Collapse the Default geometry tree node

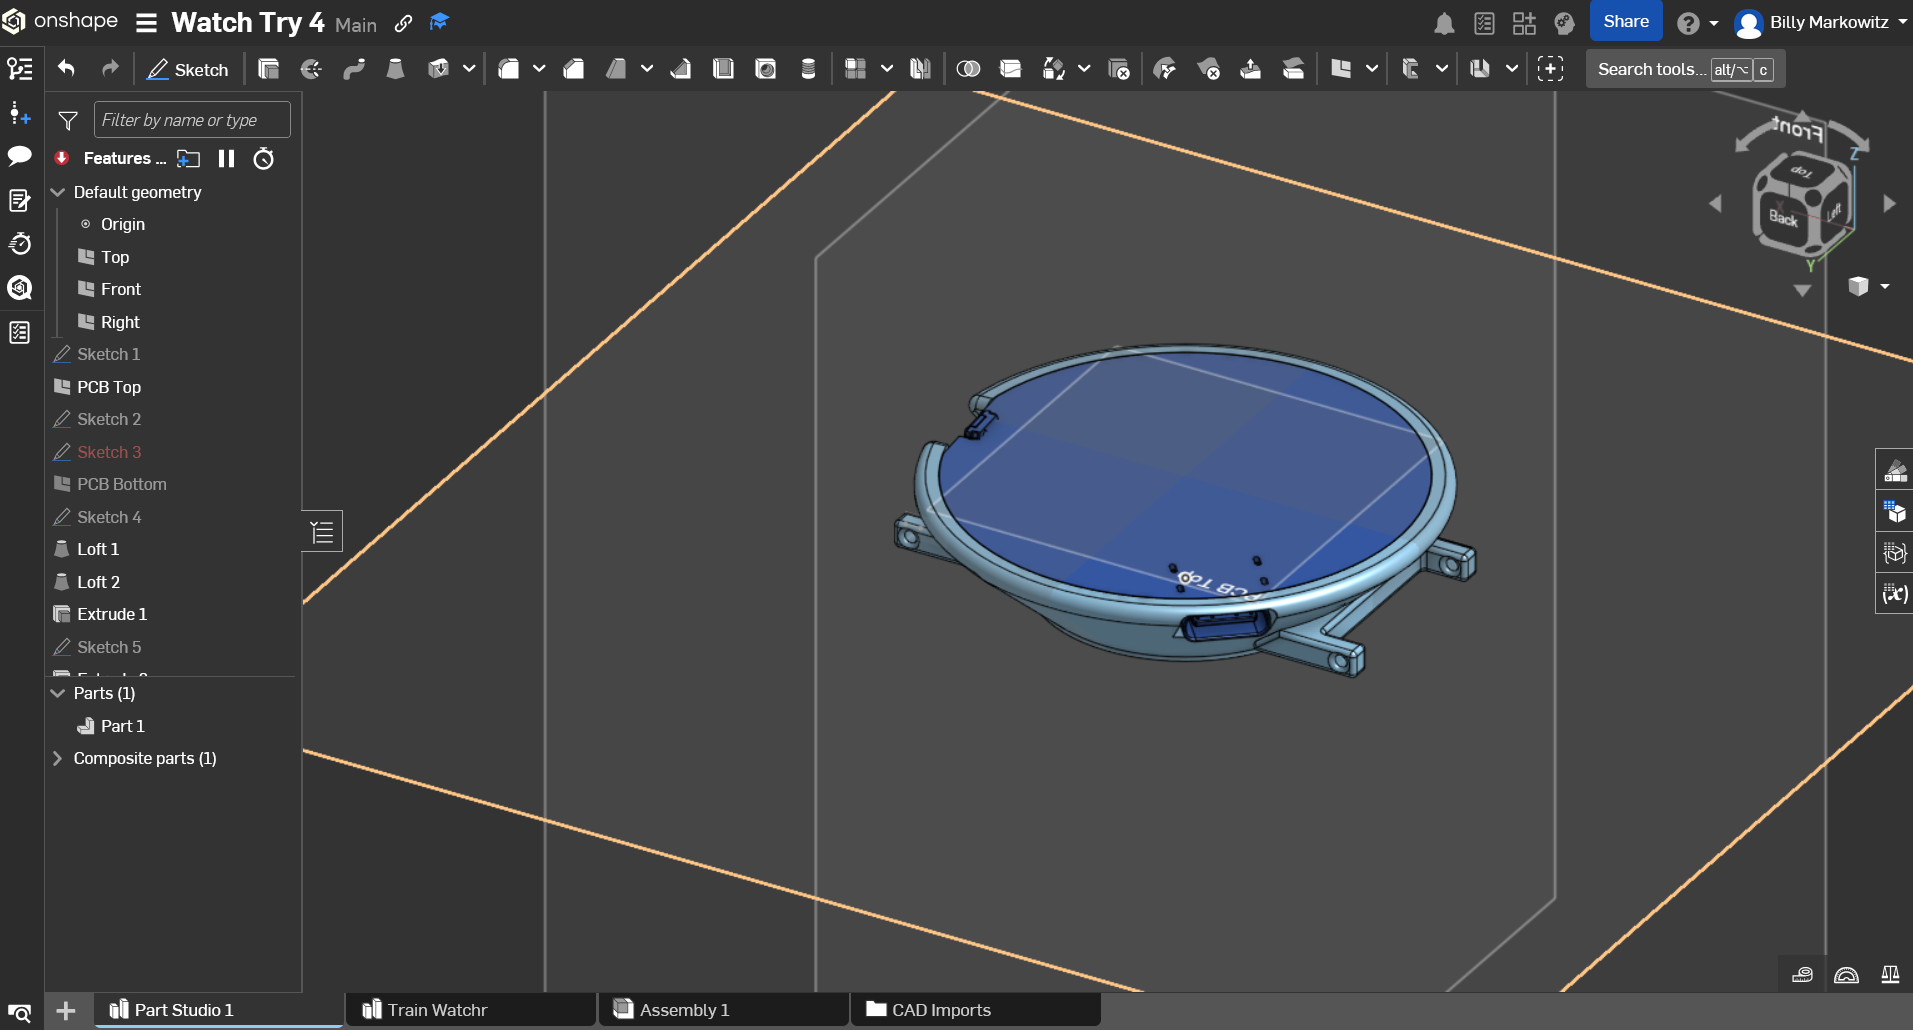pyautogui.click(x=57, y=192)
